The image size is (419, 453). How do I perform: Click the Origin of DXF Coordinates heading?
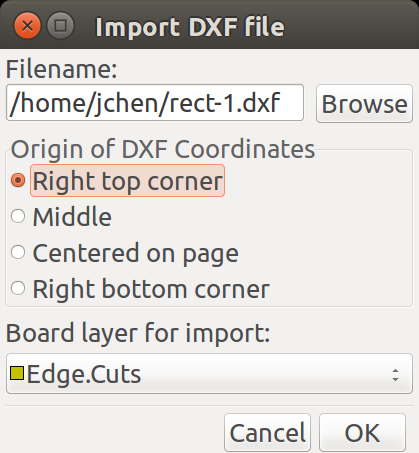pyautogui.click(x=163, y=149)
